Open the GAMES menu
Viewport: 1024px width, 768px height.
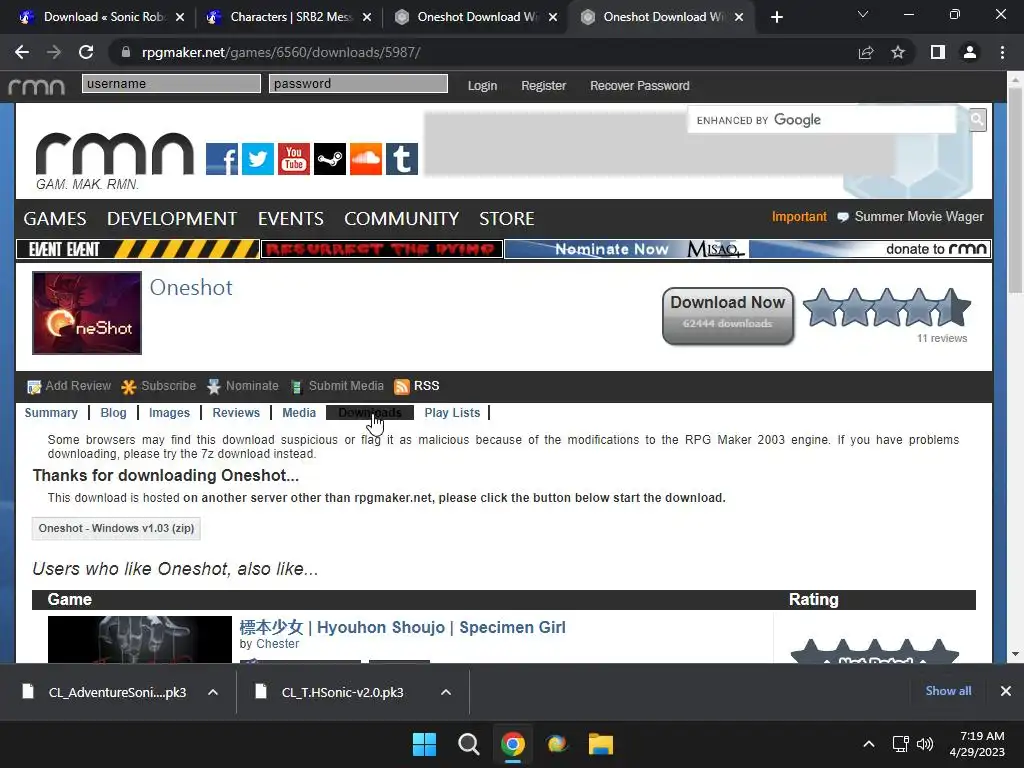click(55, 219)
